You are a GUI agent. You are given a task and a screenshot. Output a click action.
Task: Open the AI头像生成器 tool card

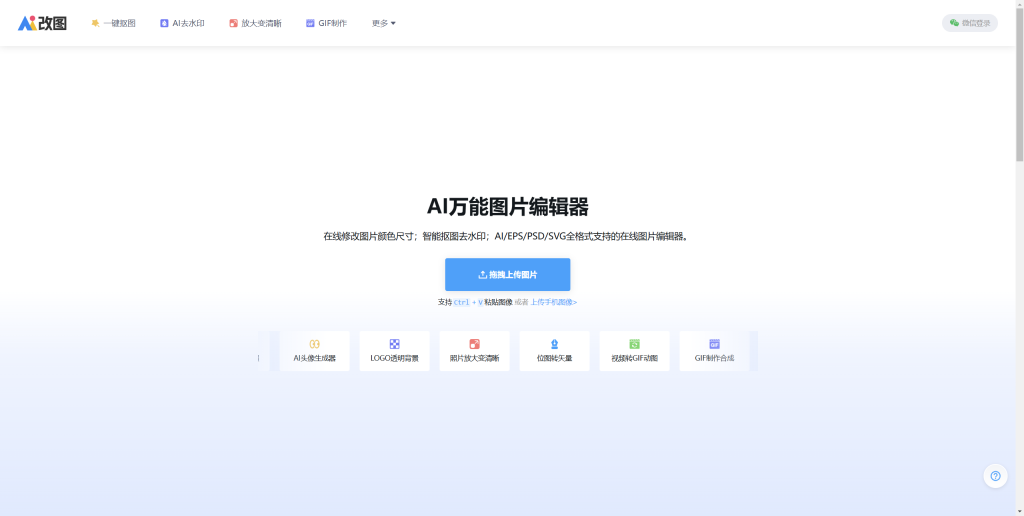coord(314,351)
